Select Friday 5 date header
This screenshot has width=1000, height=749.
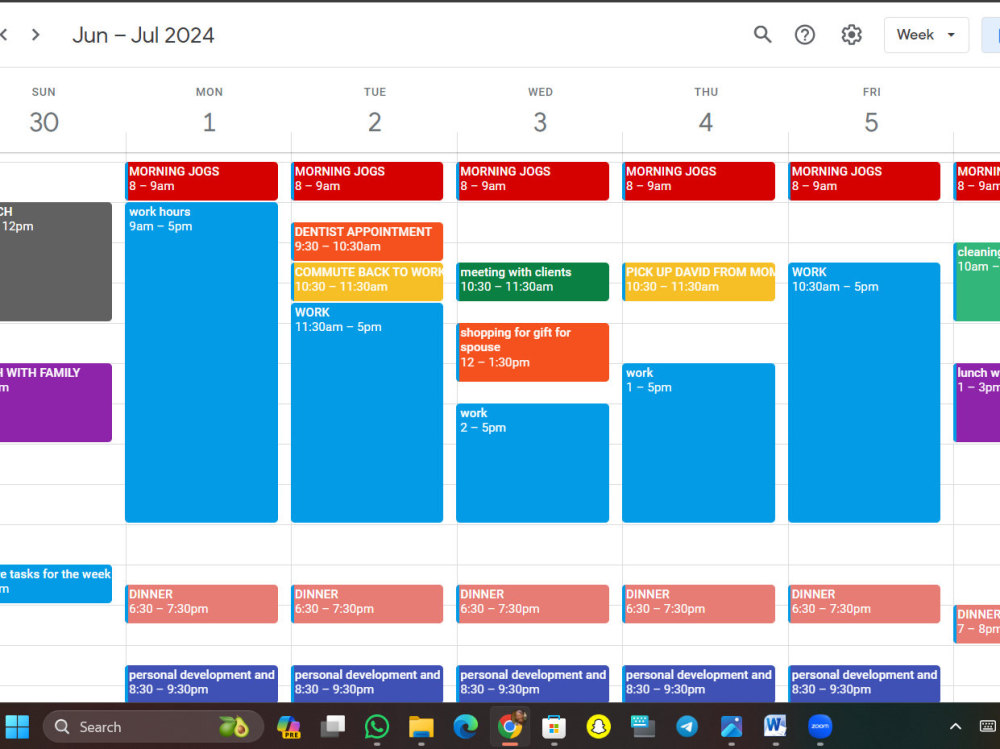(871, 121)
